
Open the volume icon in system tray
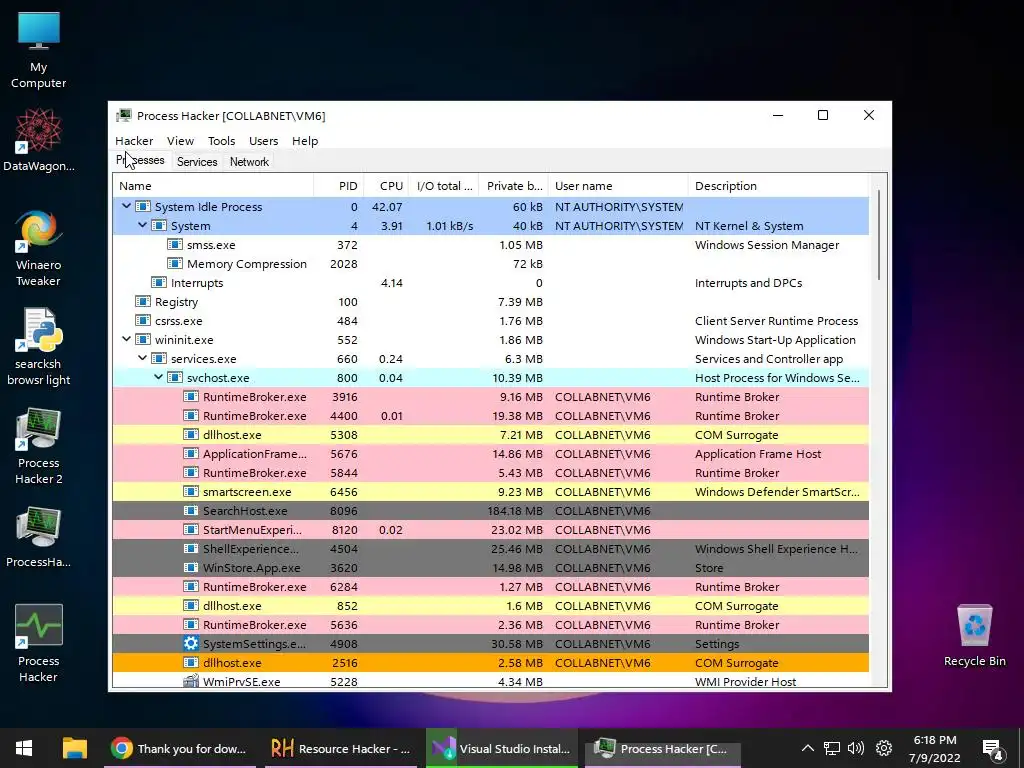856,748
